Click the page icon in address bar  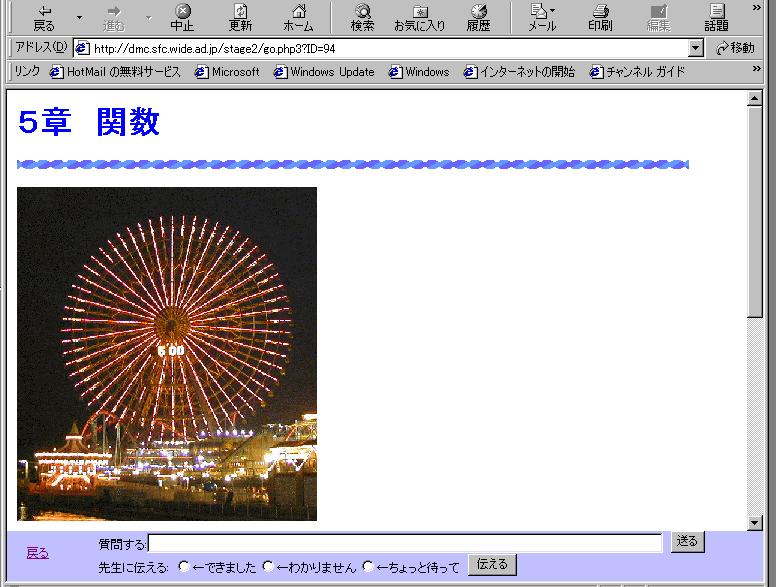(82, 49)
